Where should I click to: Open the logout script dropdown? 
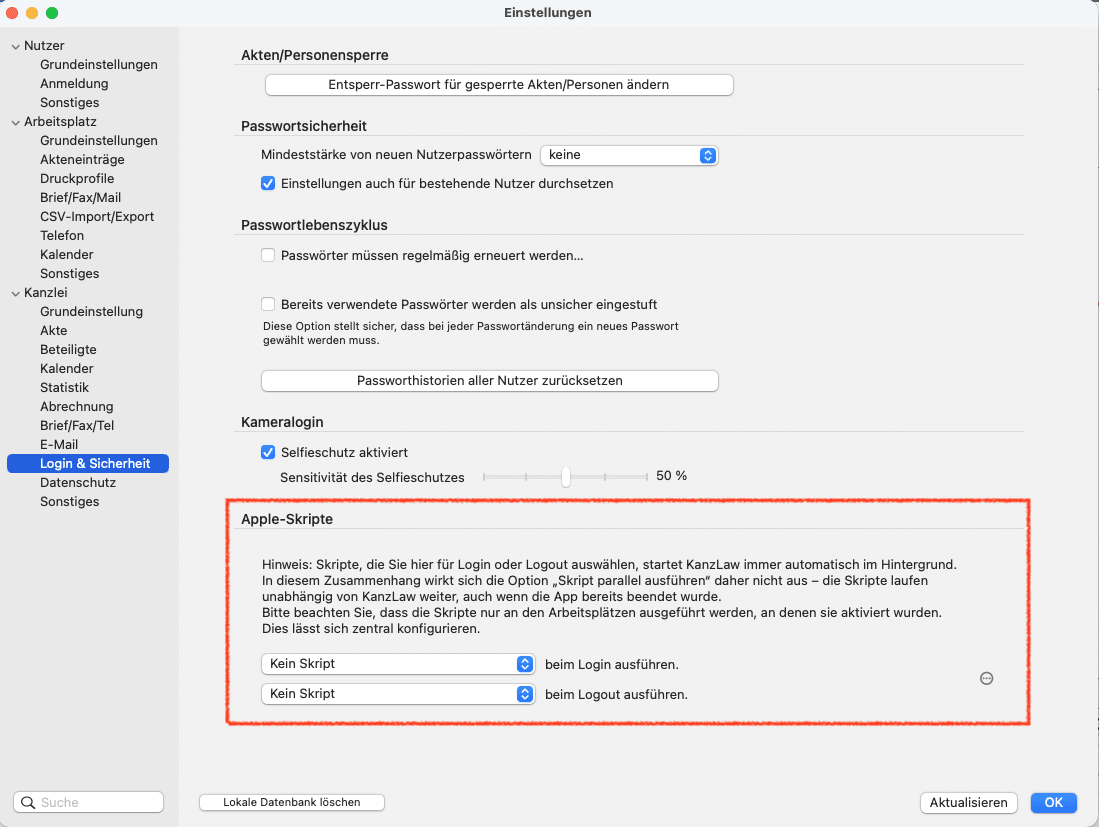[x=398, y=693]
